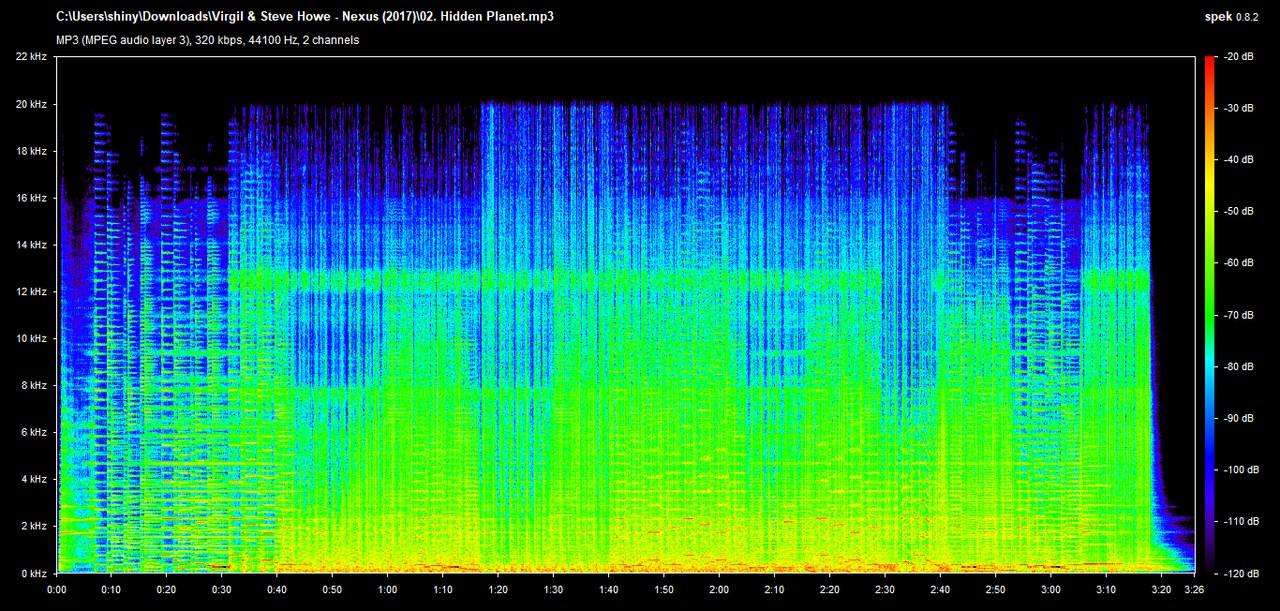1280x611 pixels.
Task: Click the 1:30 time axis label
Action: coord(553,590)
